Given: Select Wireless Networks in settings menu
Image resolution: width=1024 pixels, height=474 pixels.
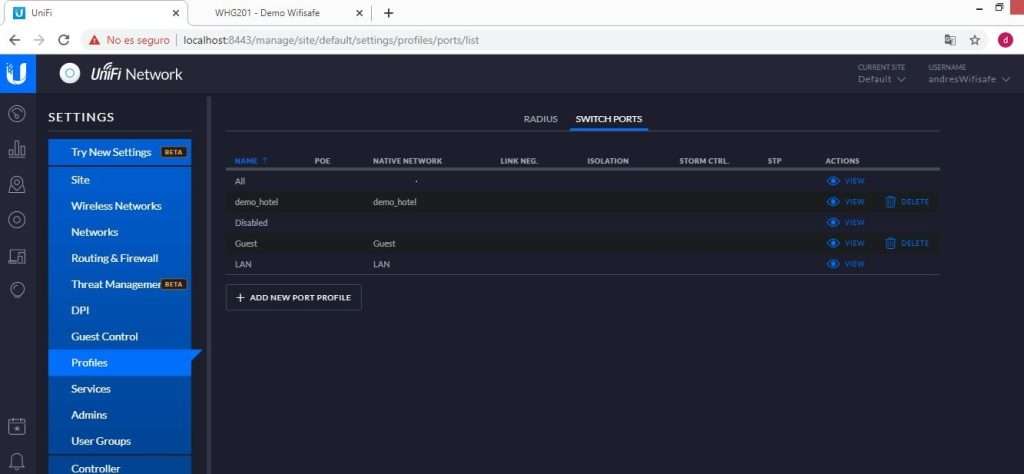Looking at the screenshot, I should point(116,206).
